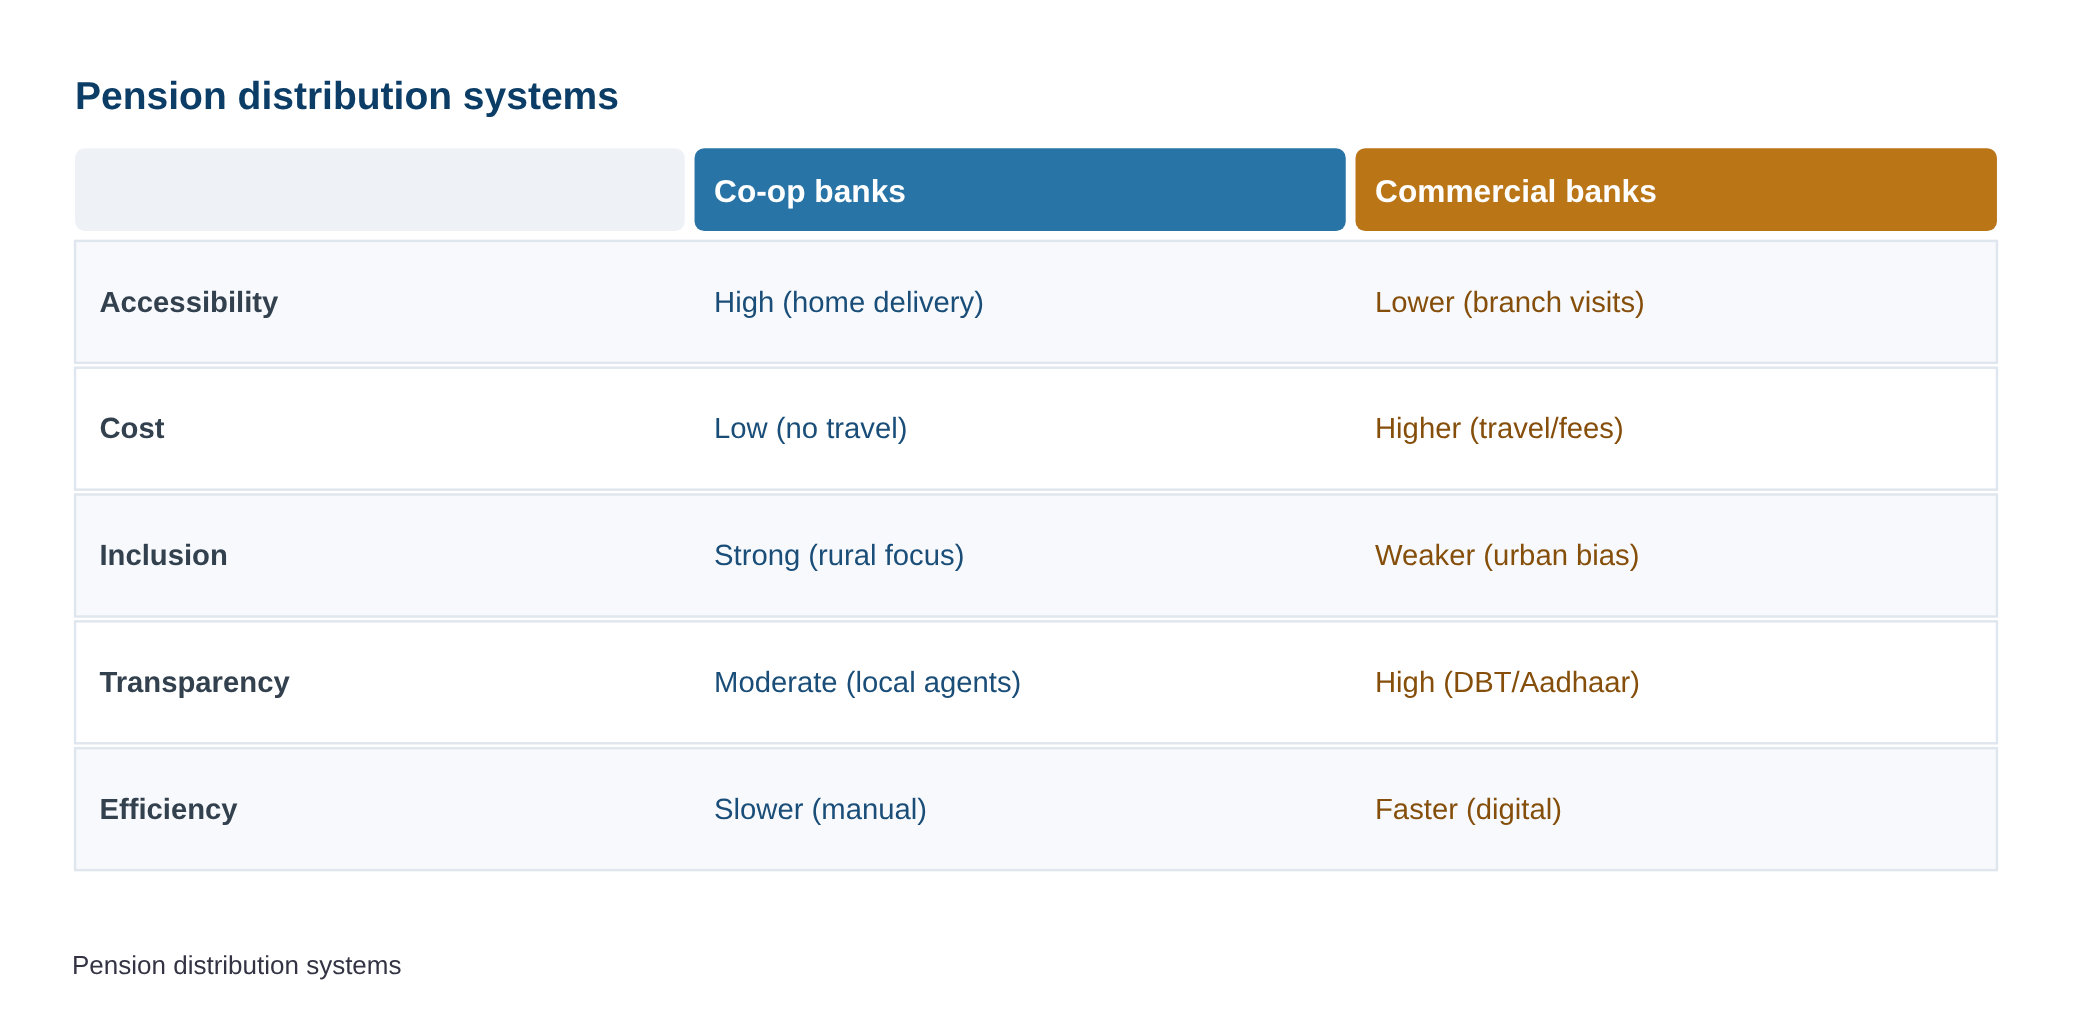Viewport: 2080px width, 1030px height.
Task: Select the Efficiency row label
Action: [x=169, y=809]
